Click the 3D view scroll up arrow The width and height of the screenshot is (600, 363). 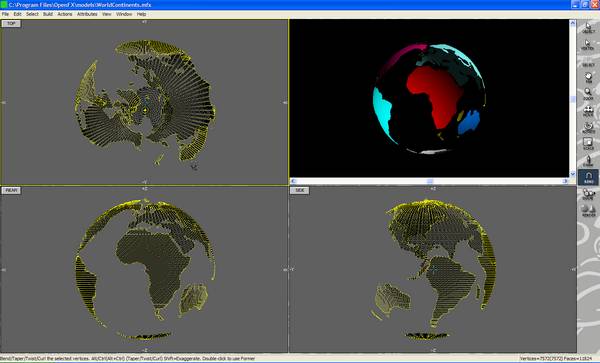(x=572, y=23)
